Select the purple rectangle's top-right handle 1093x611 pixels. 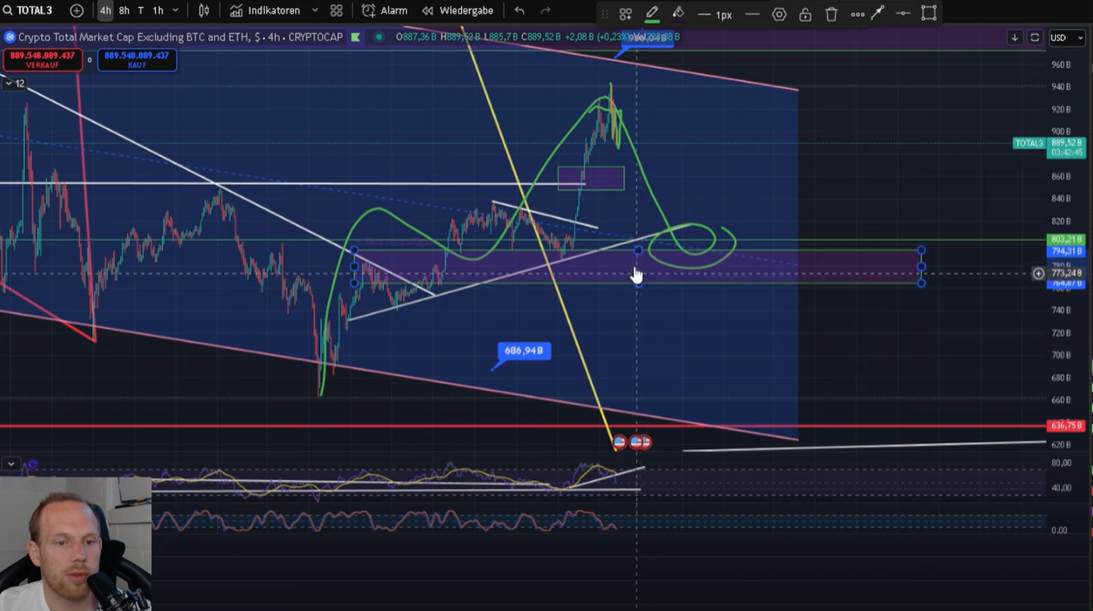coord(922,250)
